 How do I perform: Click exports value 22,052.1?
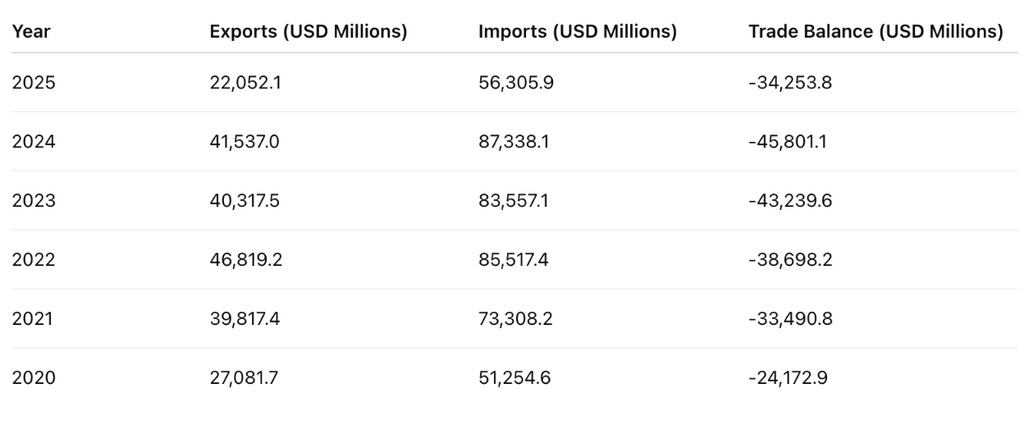pos(246,83)
